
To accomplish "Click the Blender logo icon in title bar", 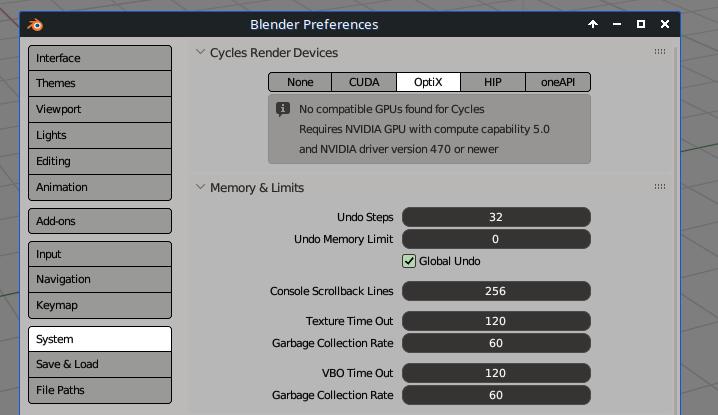I will coord(36,25).
